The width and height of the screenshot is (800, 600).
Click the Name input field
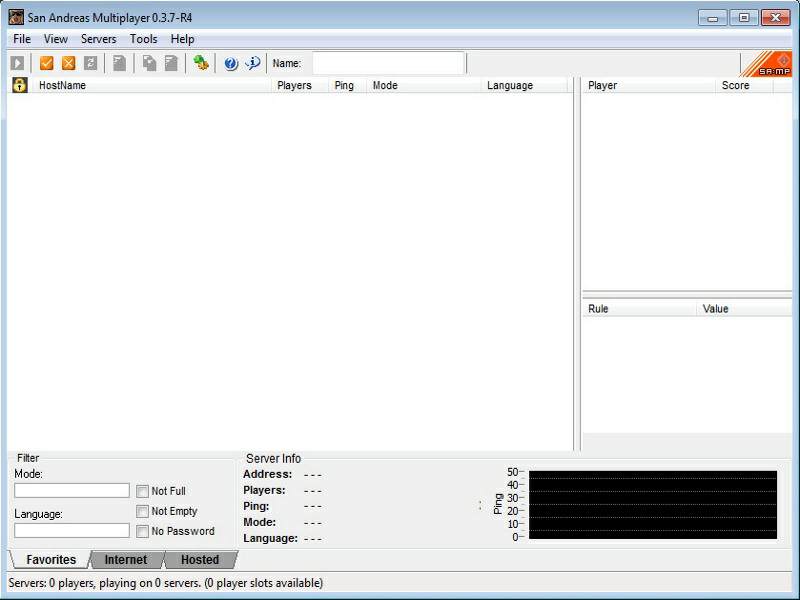388,63
